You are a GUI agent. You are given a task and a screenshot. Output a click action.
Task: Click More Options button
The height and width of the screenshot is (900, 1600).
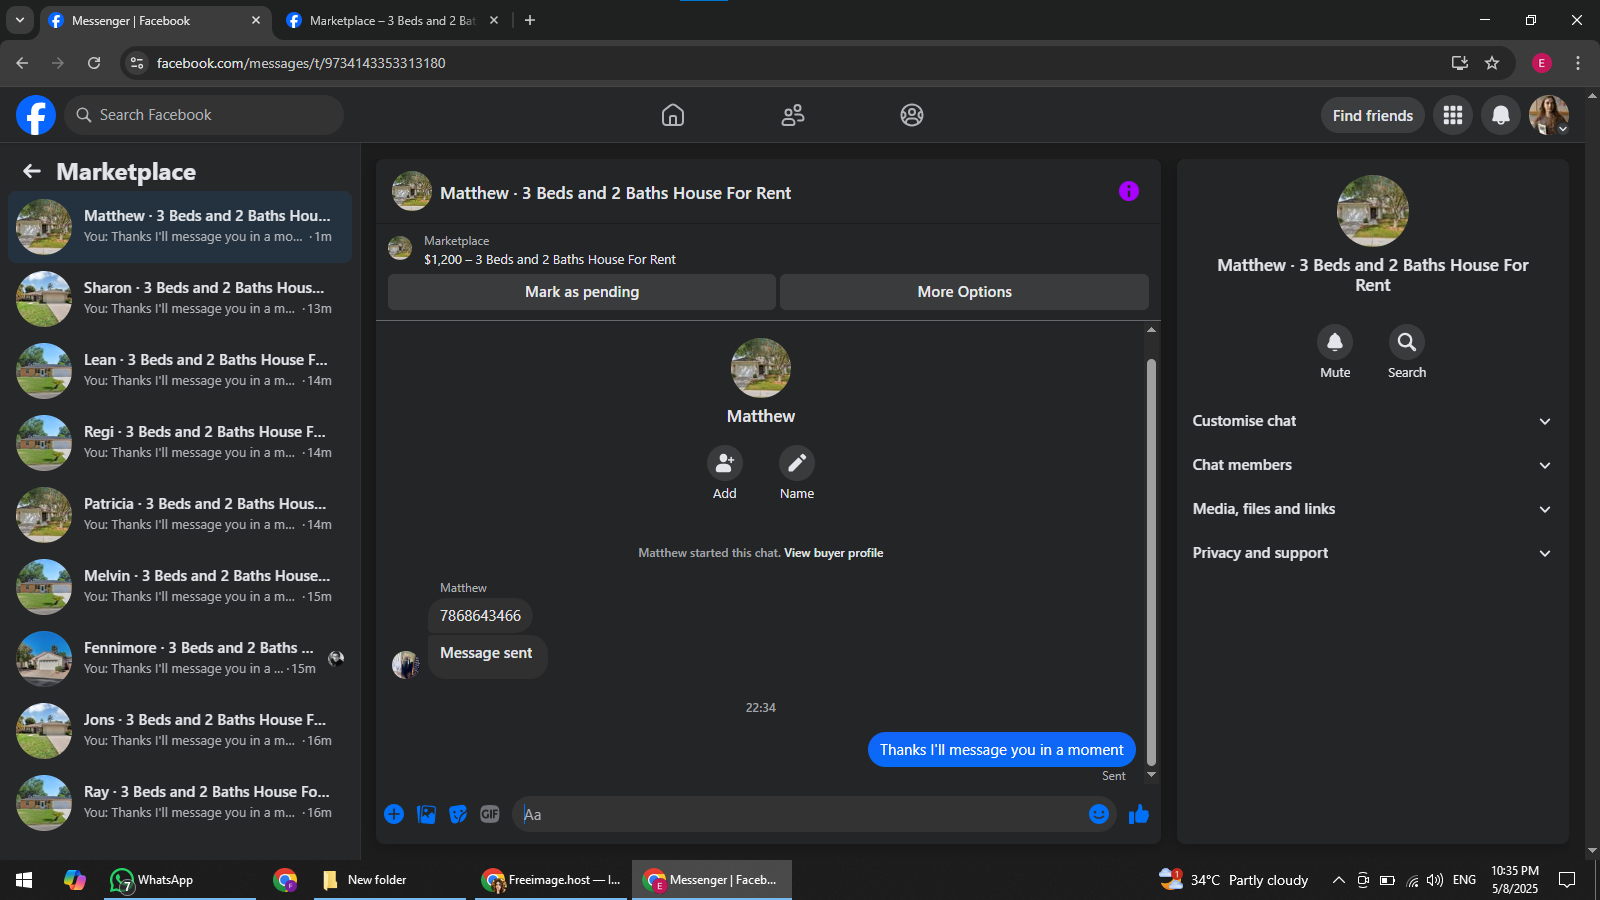coord(964,292)
